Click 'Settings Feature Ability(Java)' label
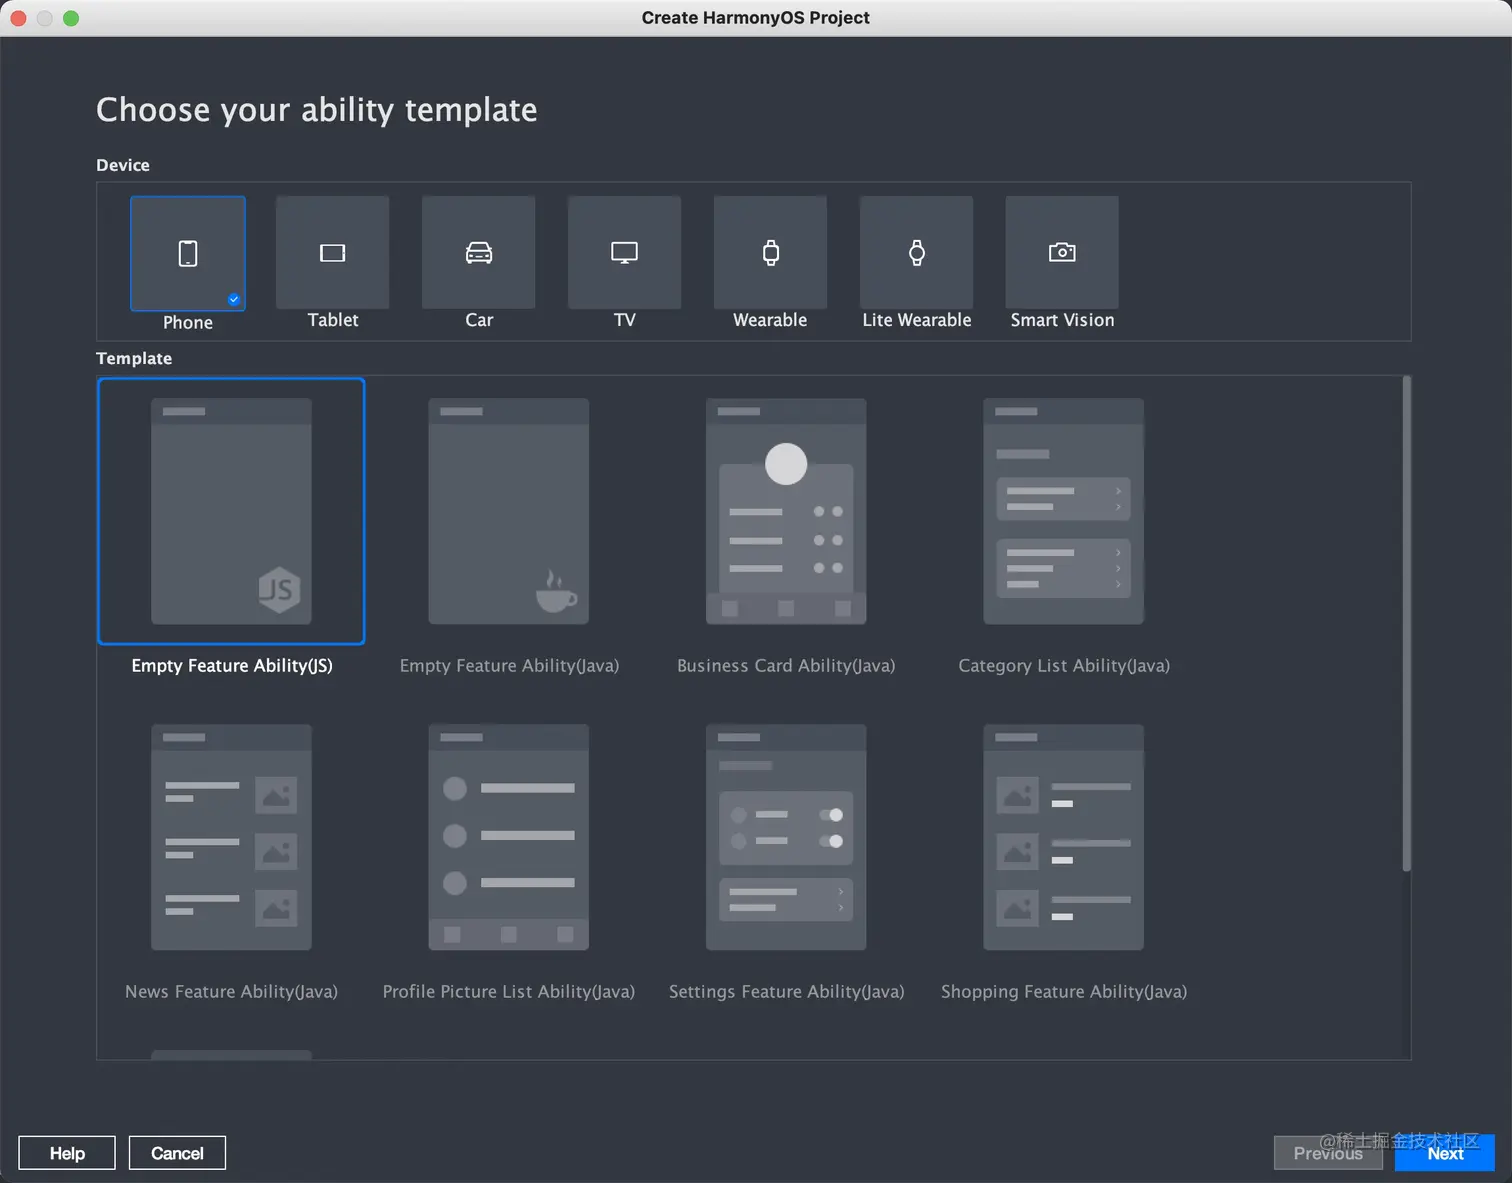Screen dimensions: 1512x1183 pos(786,992)
